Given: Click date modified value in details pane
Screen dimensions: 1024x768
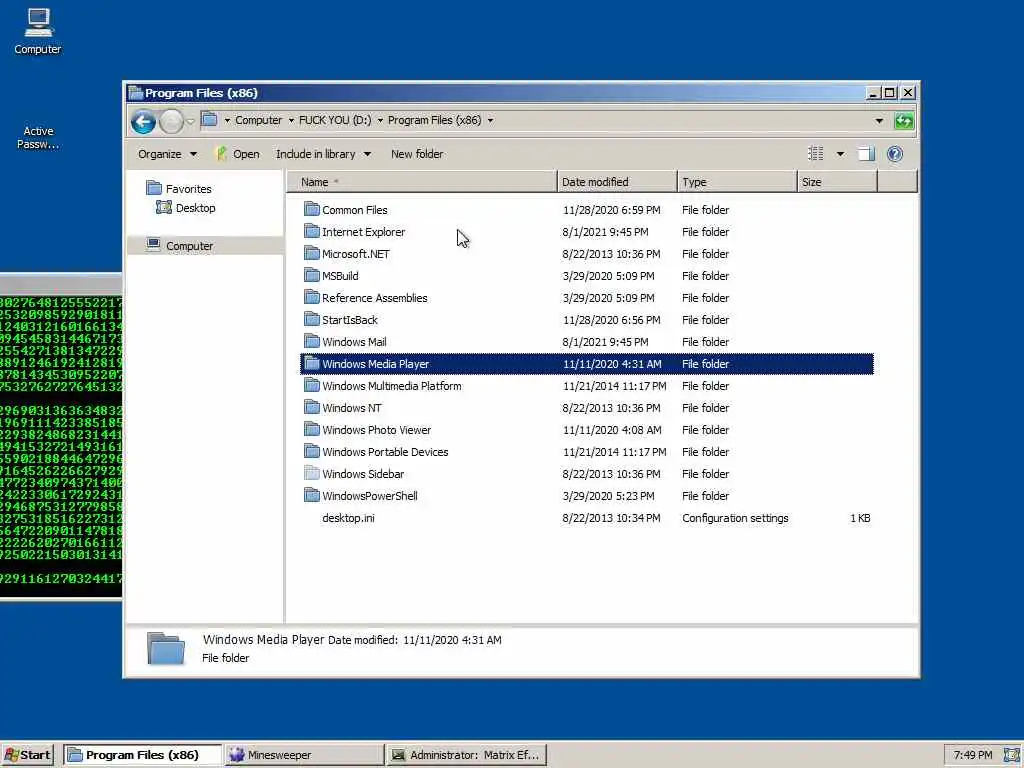Looking at the screenshot, I should [x=452, y=640].
